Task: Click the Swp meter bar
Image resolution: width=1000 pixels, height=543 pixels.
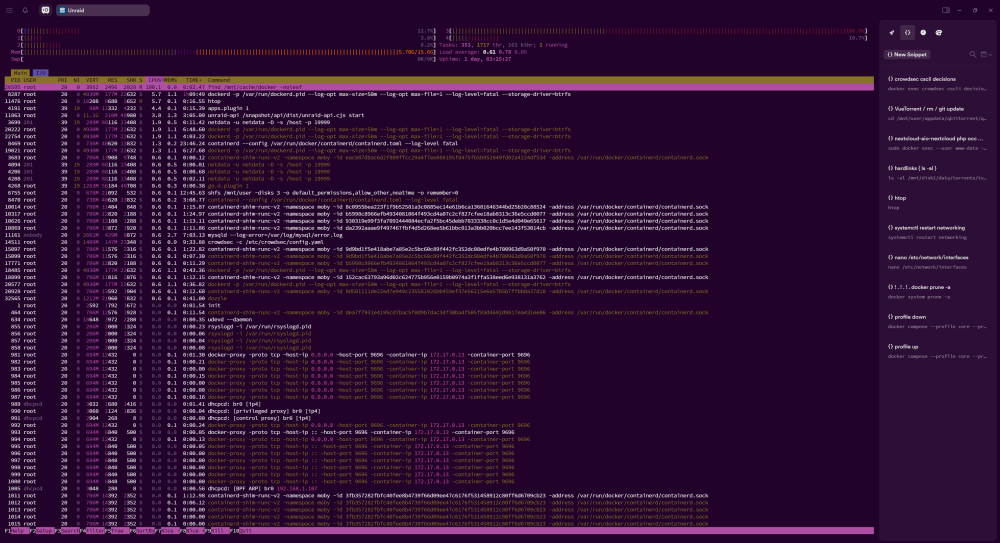Action: 223,59
